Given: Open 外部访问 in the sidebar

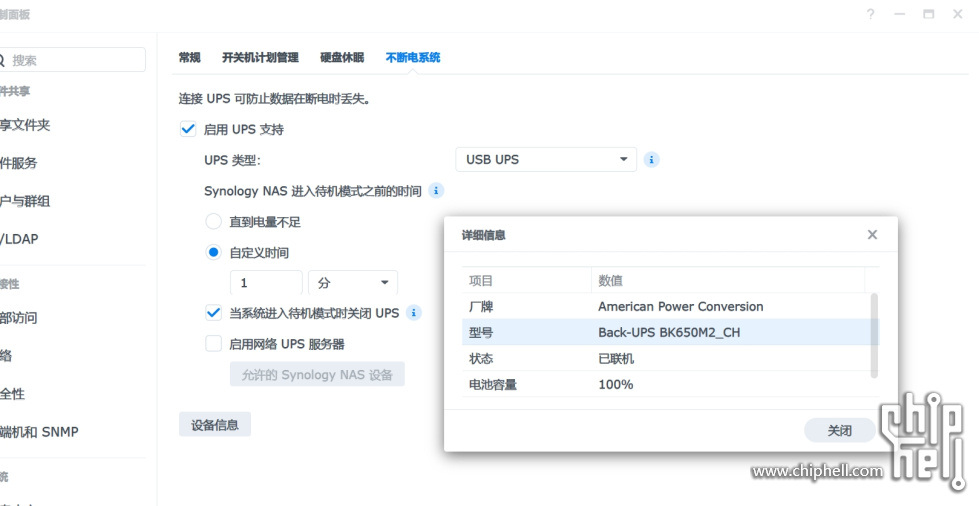Looking at the screenshot, I should 19,318.
